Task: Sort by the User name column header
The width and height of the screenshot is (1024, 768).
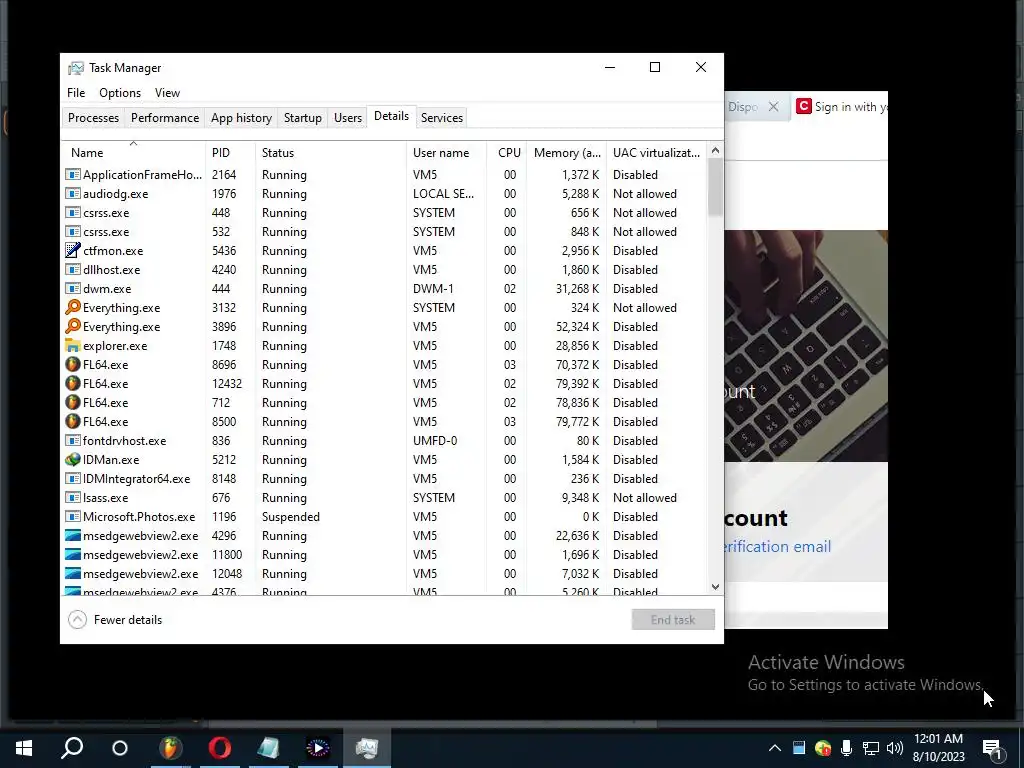Action: coord(446,152)
